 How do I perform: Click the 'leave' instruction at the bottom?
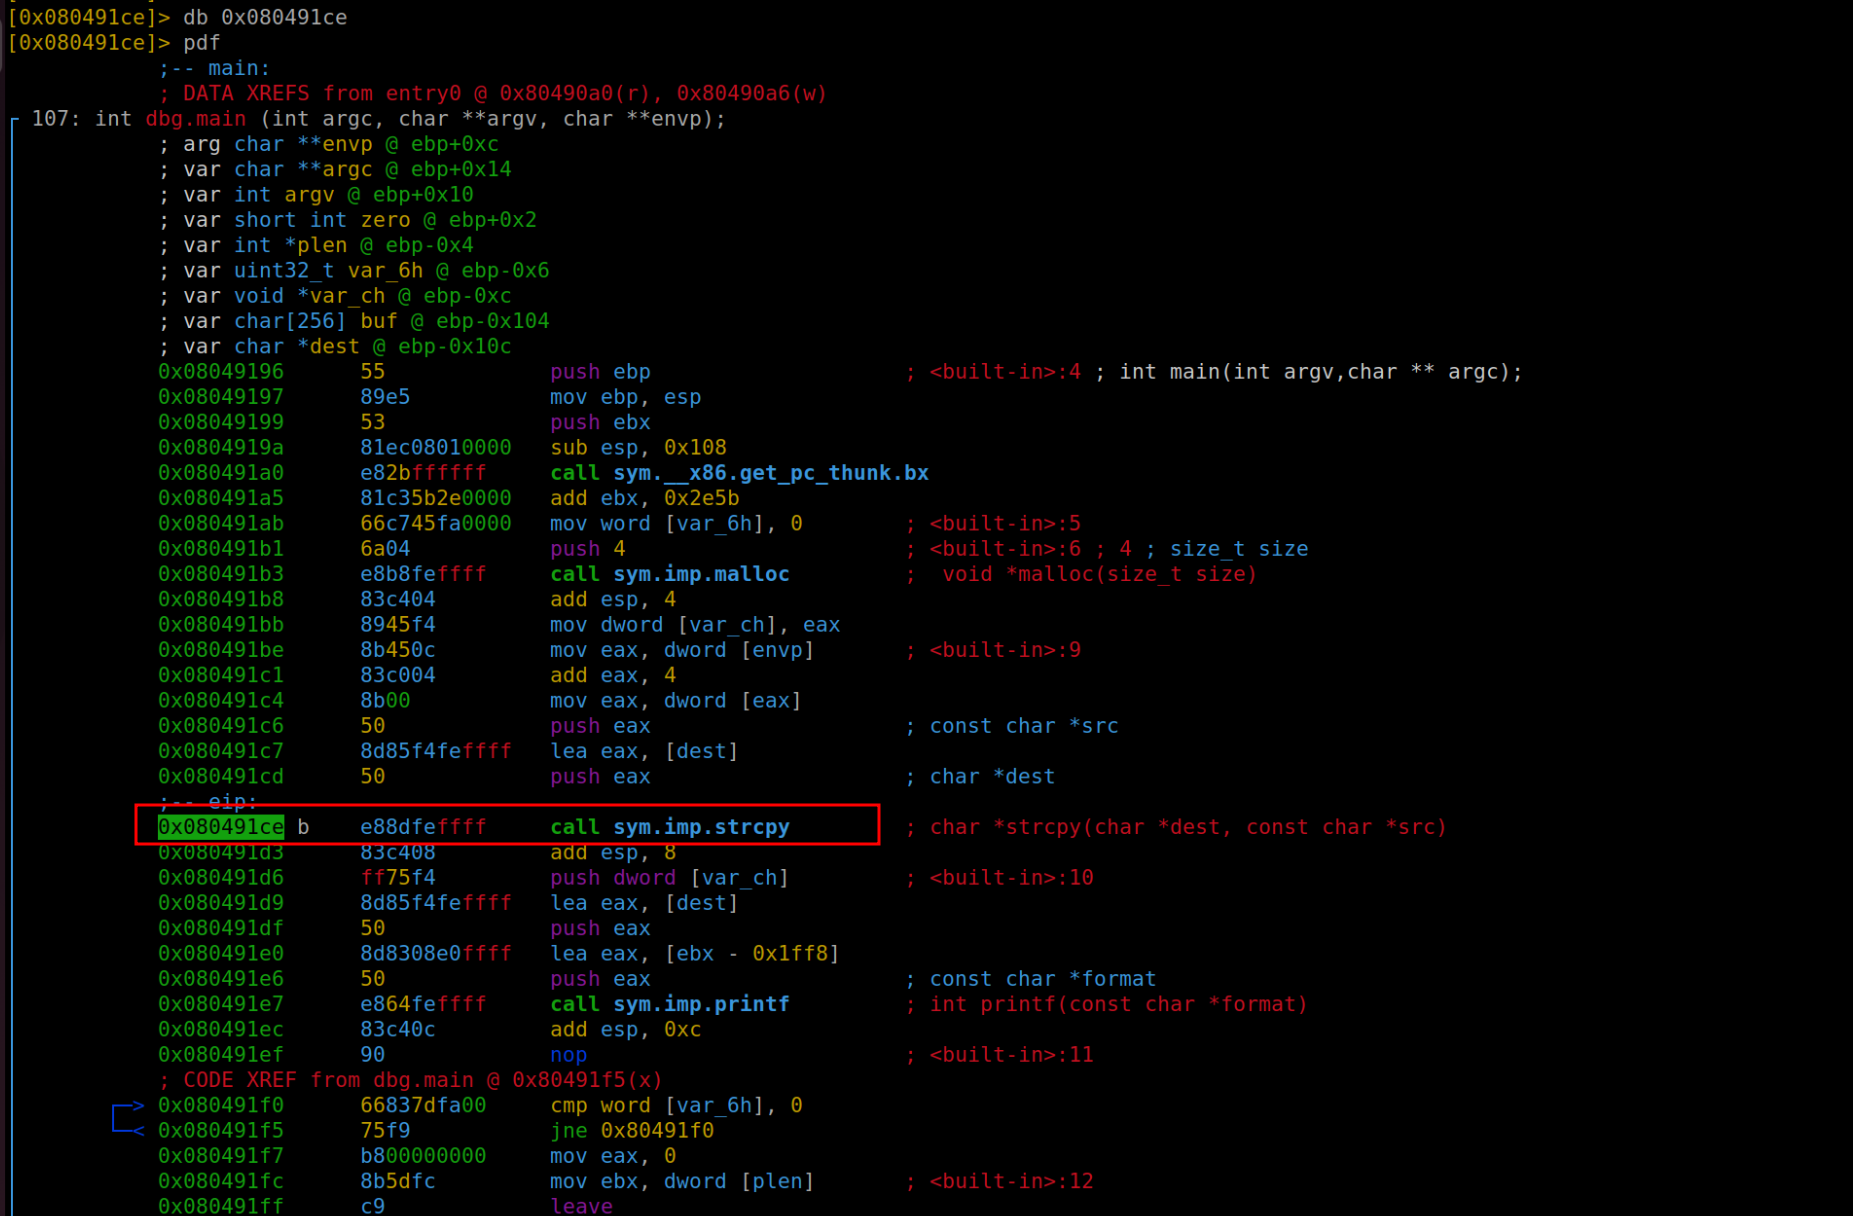(581, 1206)
